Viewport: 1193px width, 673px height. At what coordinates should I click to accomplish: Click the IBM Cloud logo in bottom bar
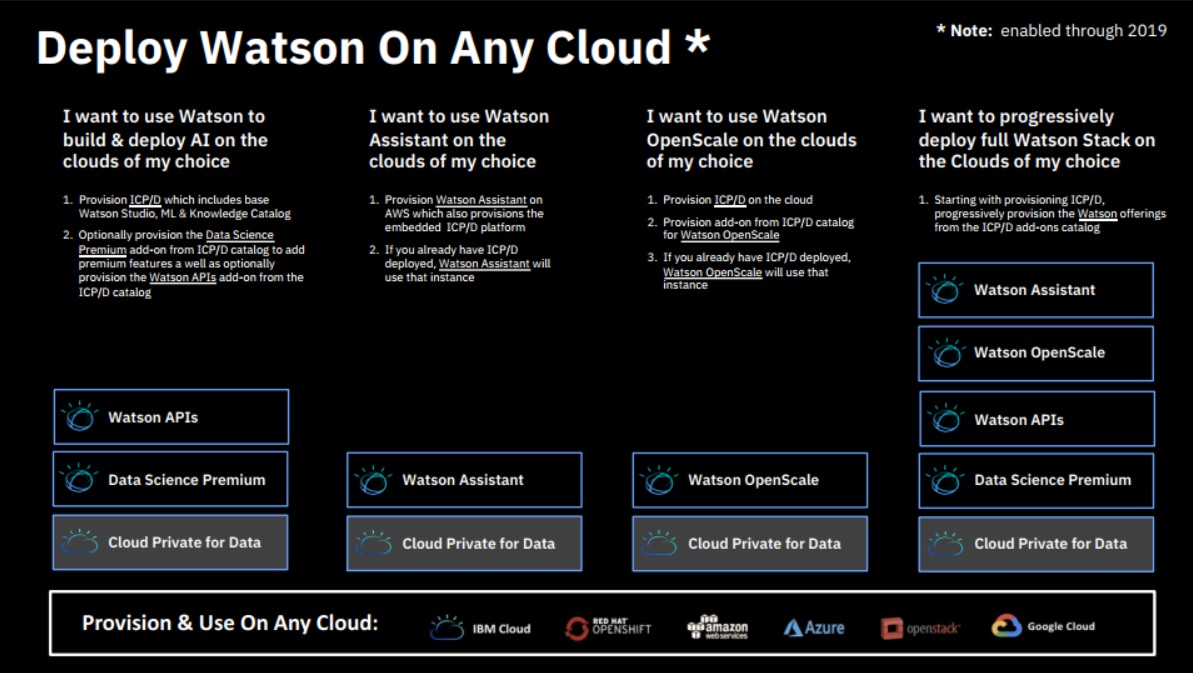(x=481, y=628)
